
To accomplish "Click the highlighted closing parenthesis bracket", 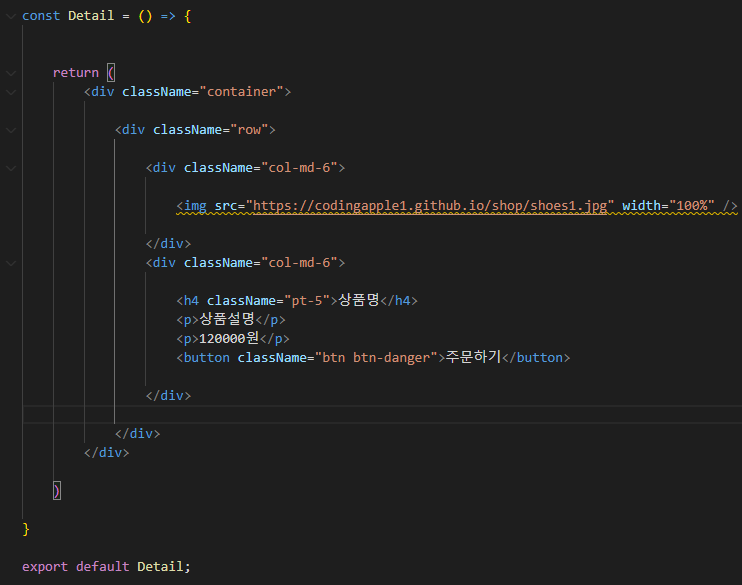I will [57, 491].
